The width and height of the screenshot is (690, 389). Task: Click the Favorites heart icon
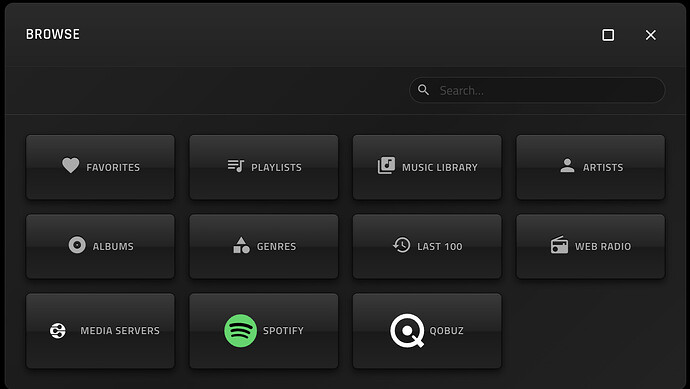(70, 165)
